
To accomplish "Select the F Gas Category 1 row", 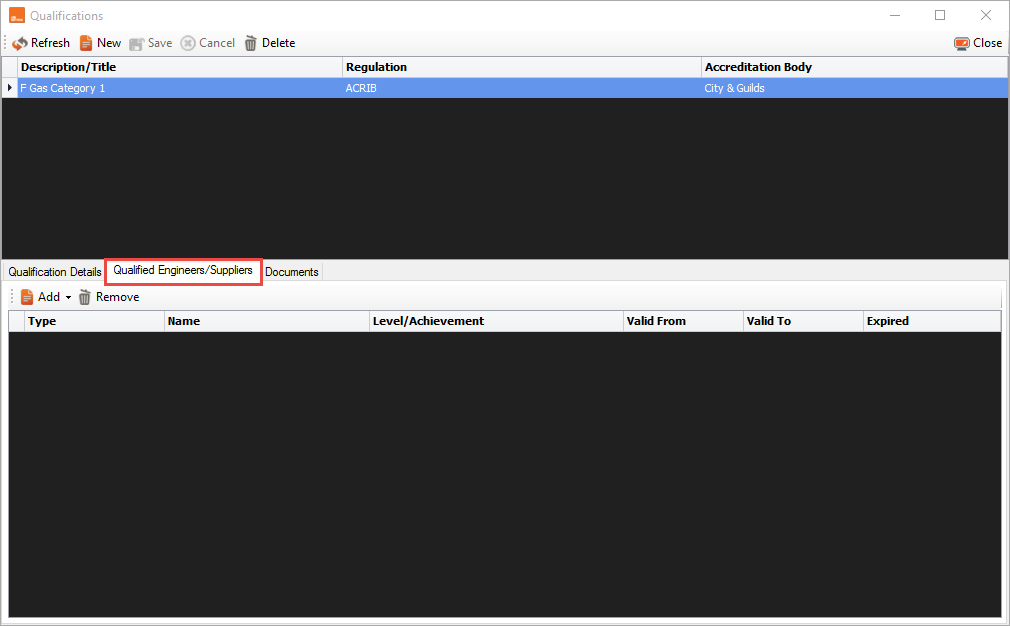I will pos(180,88).
